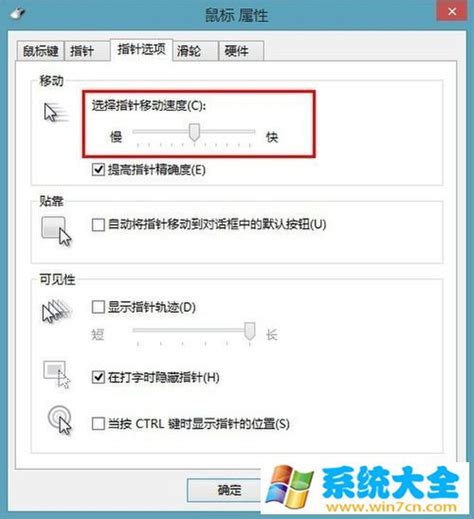Click the pointer speed motion icon
The image size is (474, 519).
pyautogui.click(x=56, y=113)
